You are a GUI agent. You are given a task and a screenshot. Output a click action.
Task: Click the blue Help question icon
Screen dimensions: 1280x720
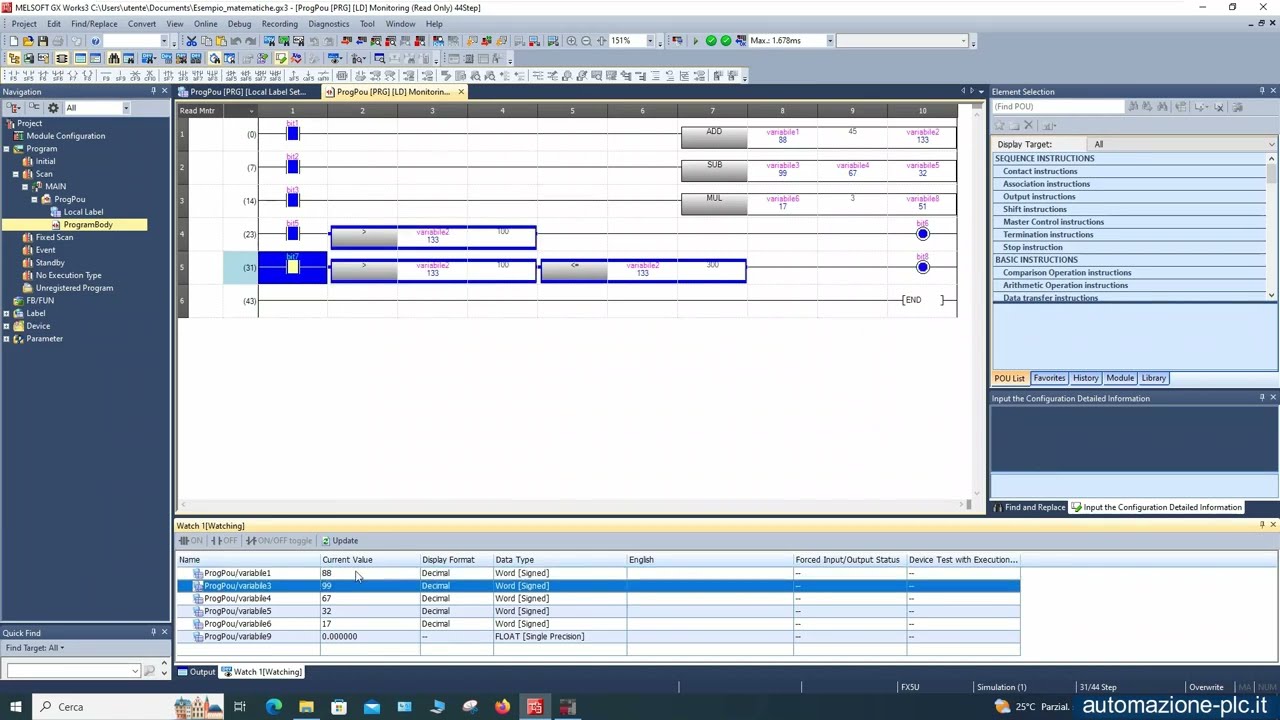pos(95,41)
